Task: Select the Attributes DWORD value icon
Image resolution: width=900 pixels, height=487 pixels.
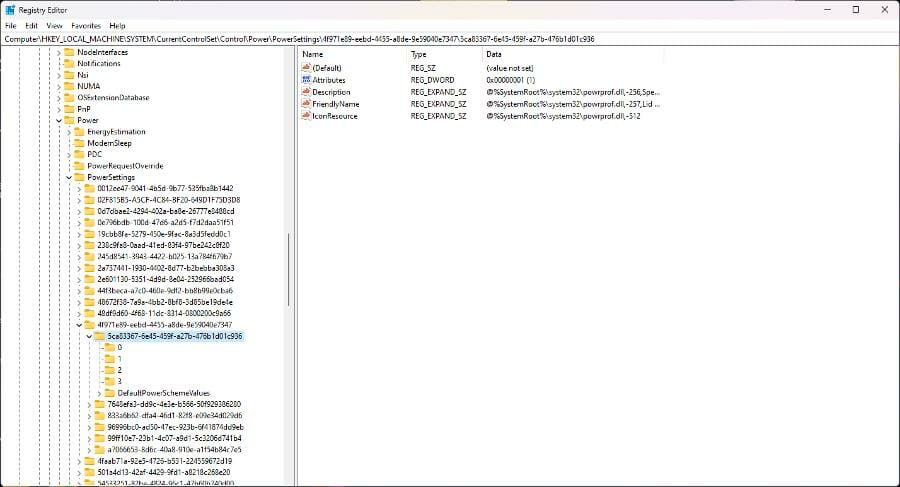Action: [306, 80]
